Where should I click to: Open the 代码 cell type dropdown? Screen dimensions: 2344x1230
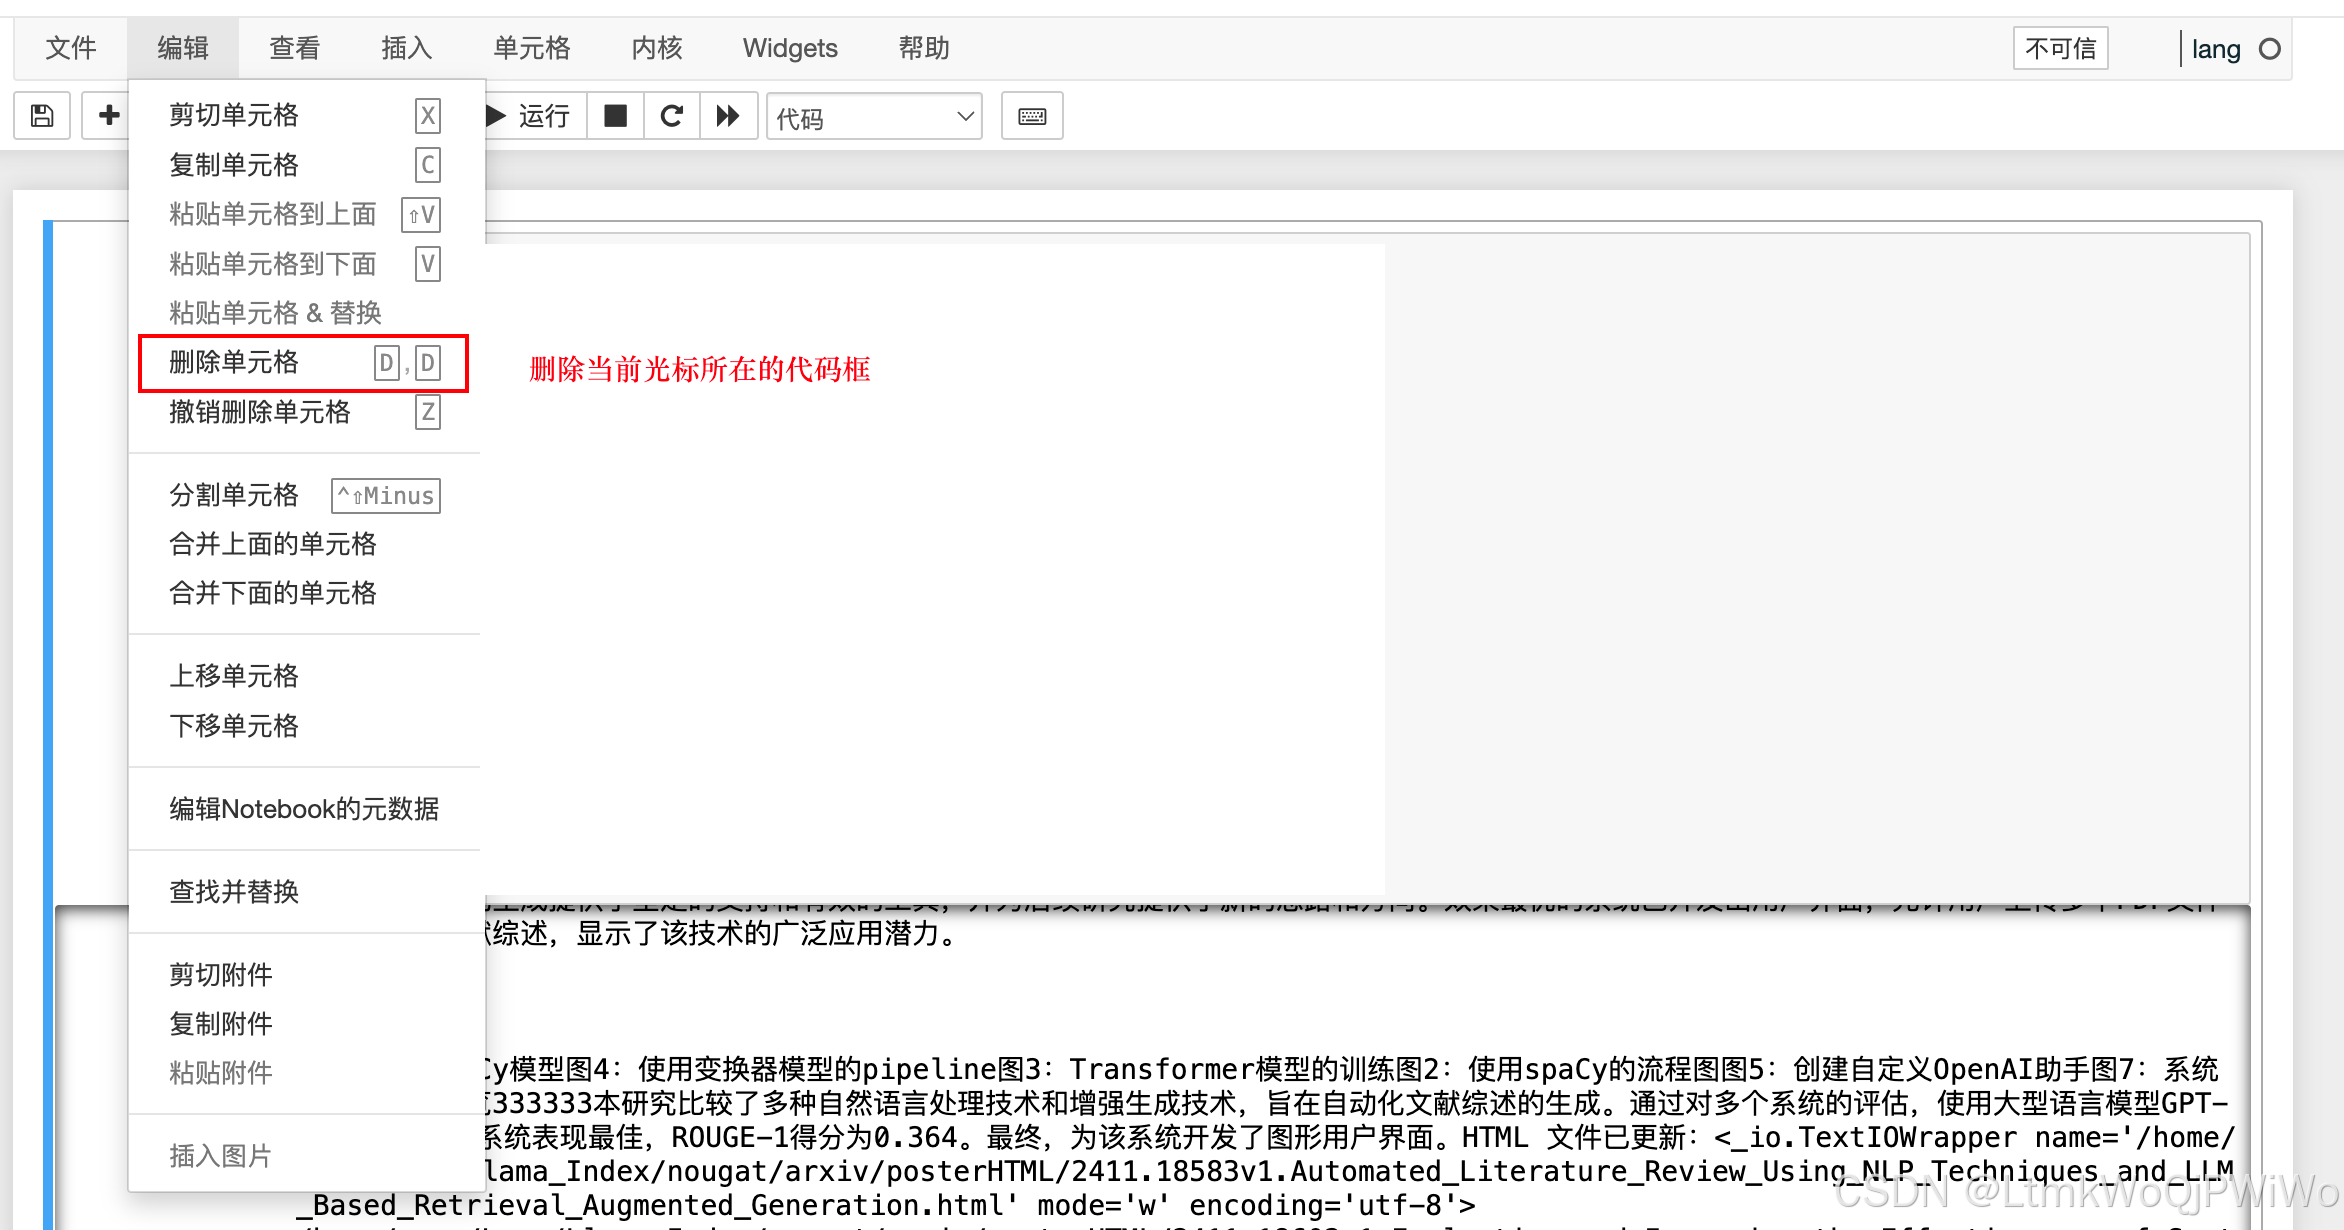click(873, 116)
